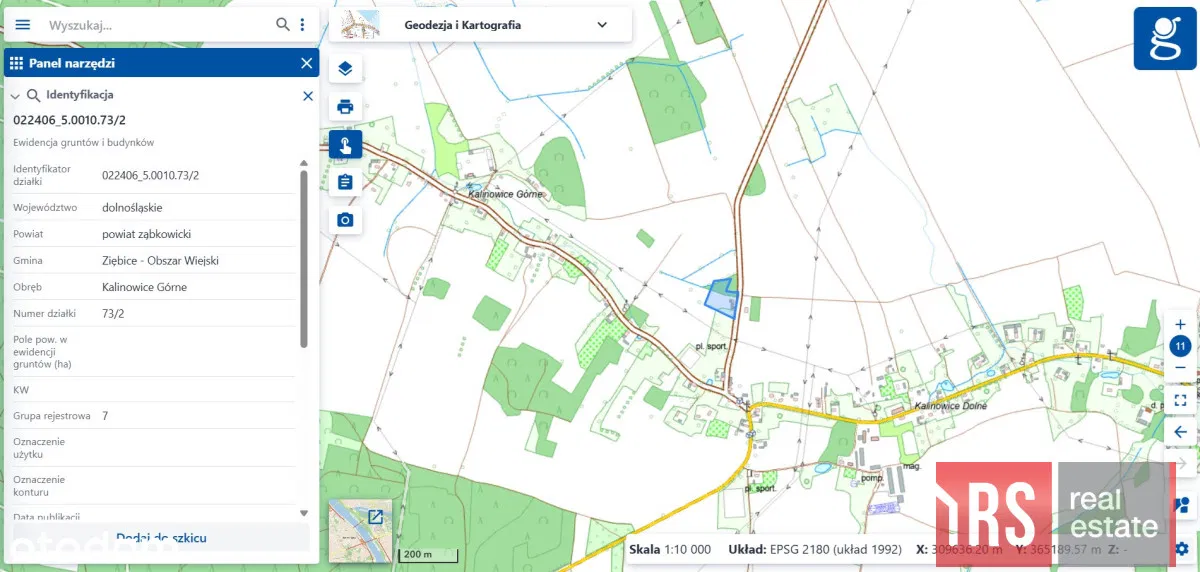Go back to previous map view
This screenshot has height=572, width=1200.
1180,432
